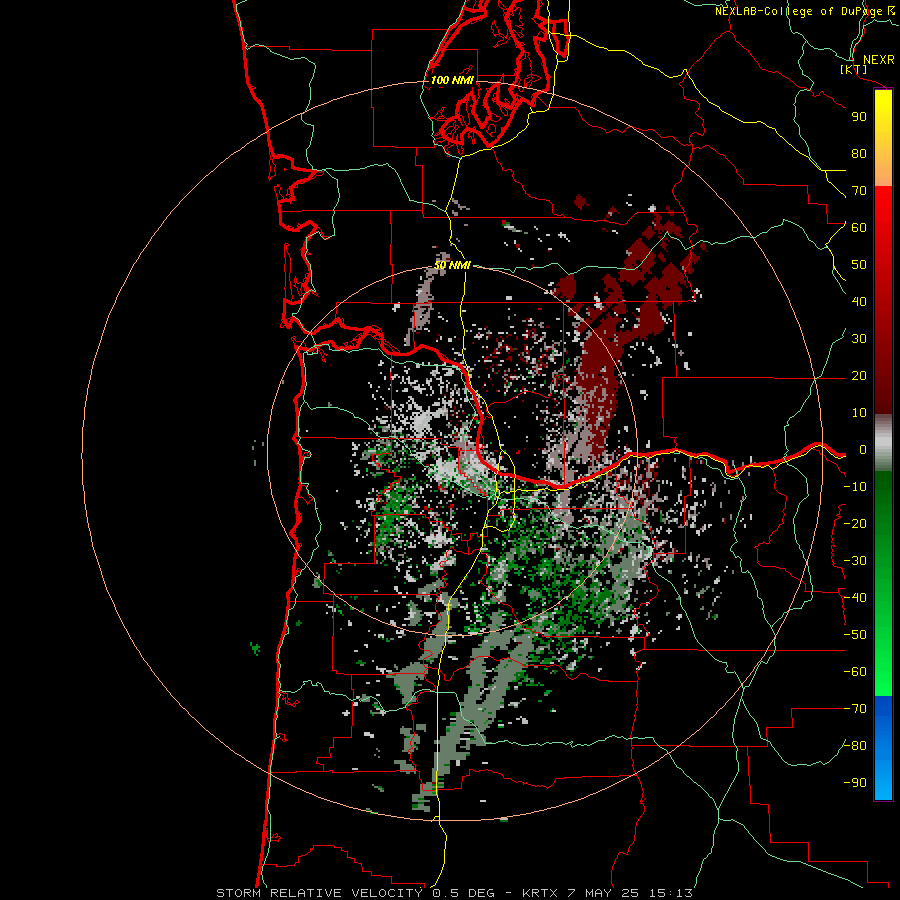Click the -20 value on velocity scale
This screenshot has height=900, width=900.
click(x=855, y=524)
